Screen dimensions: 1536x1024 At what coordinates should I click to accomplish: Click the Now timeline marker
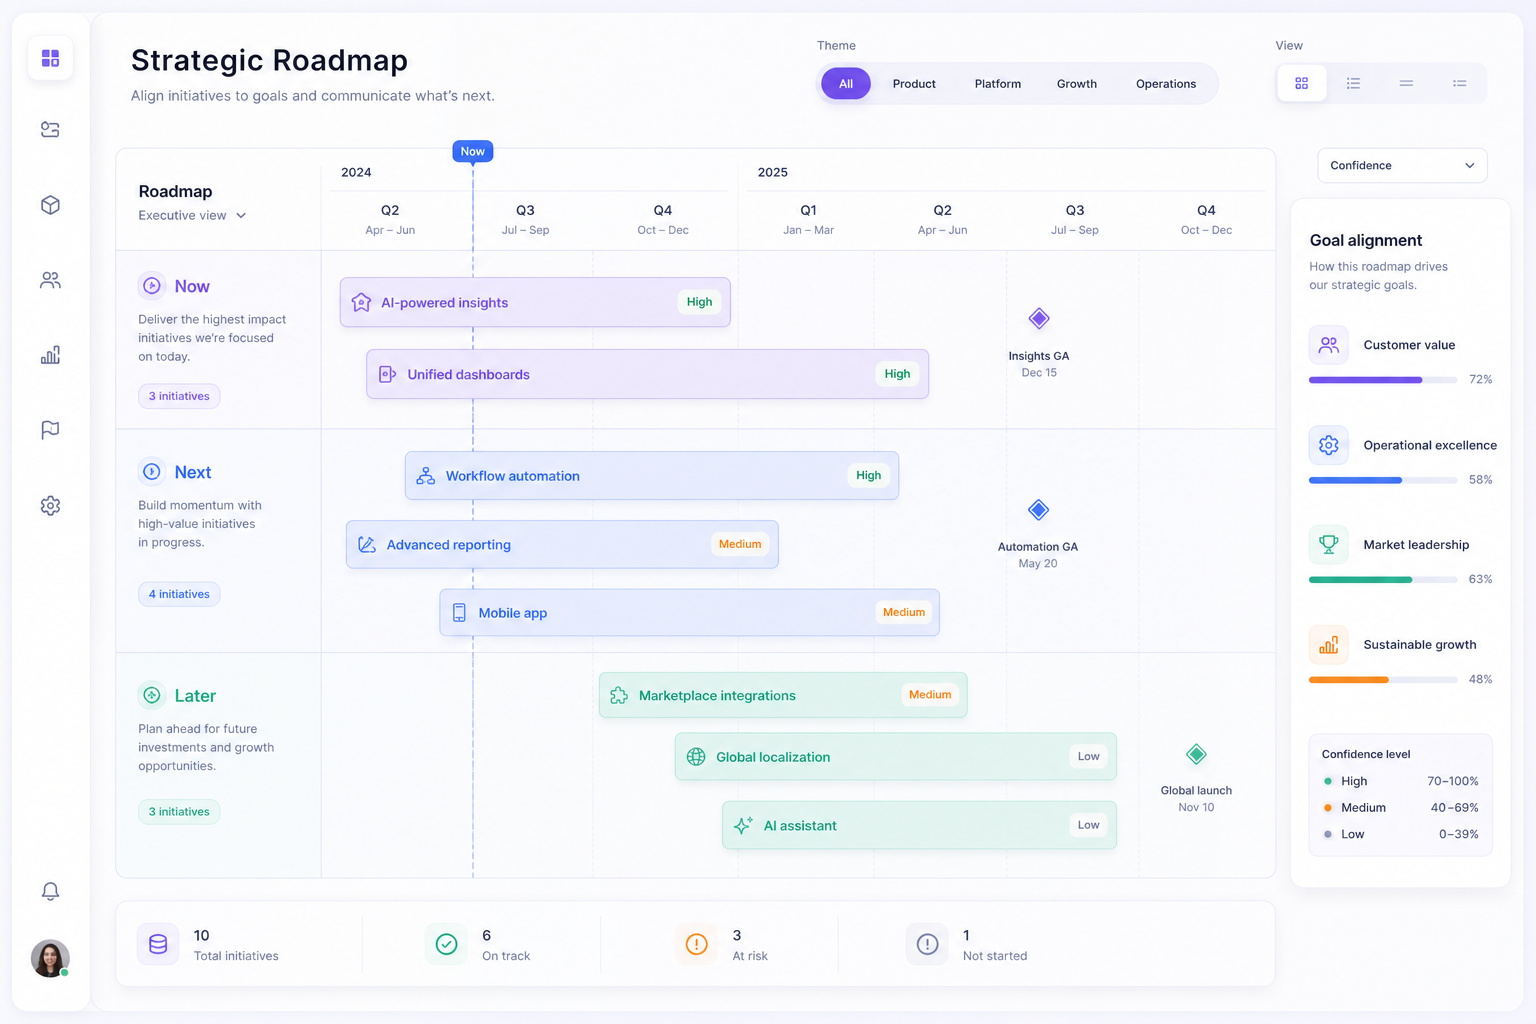473,151
